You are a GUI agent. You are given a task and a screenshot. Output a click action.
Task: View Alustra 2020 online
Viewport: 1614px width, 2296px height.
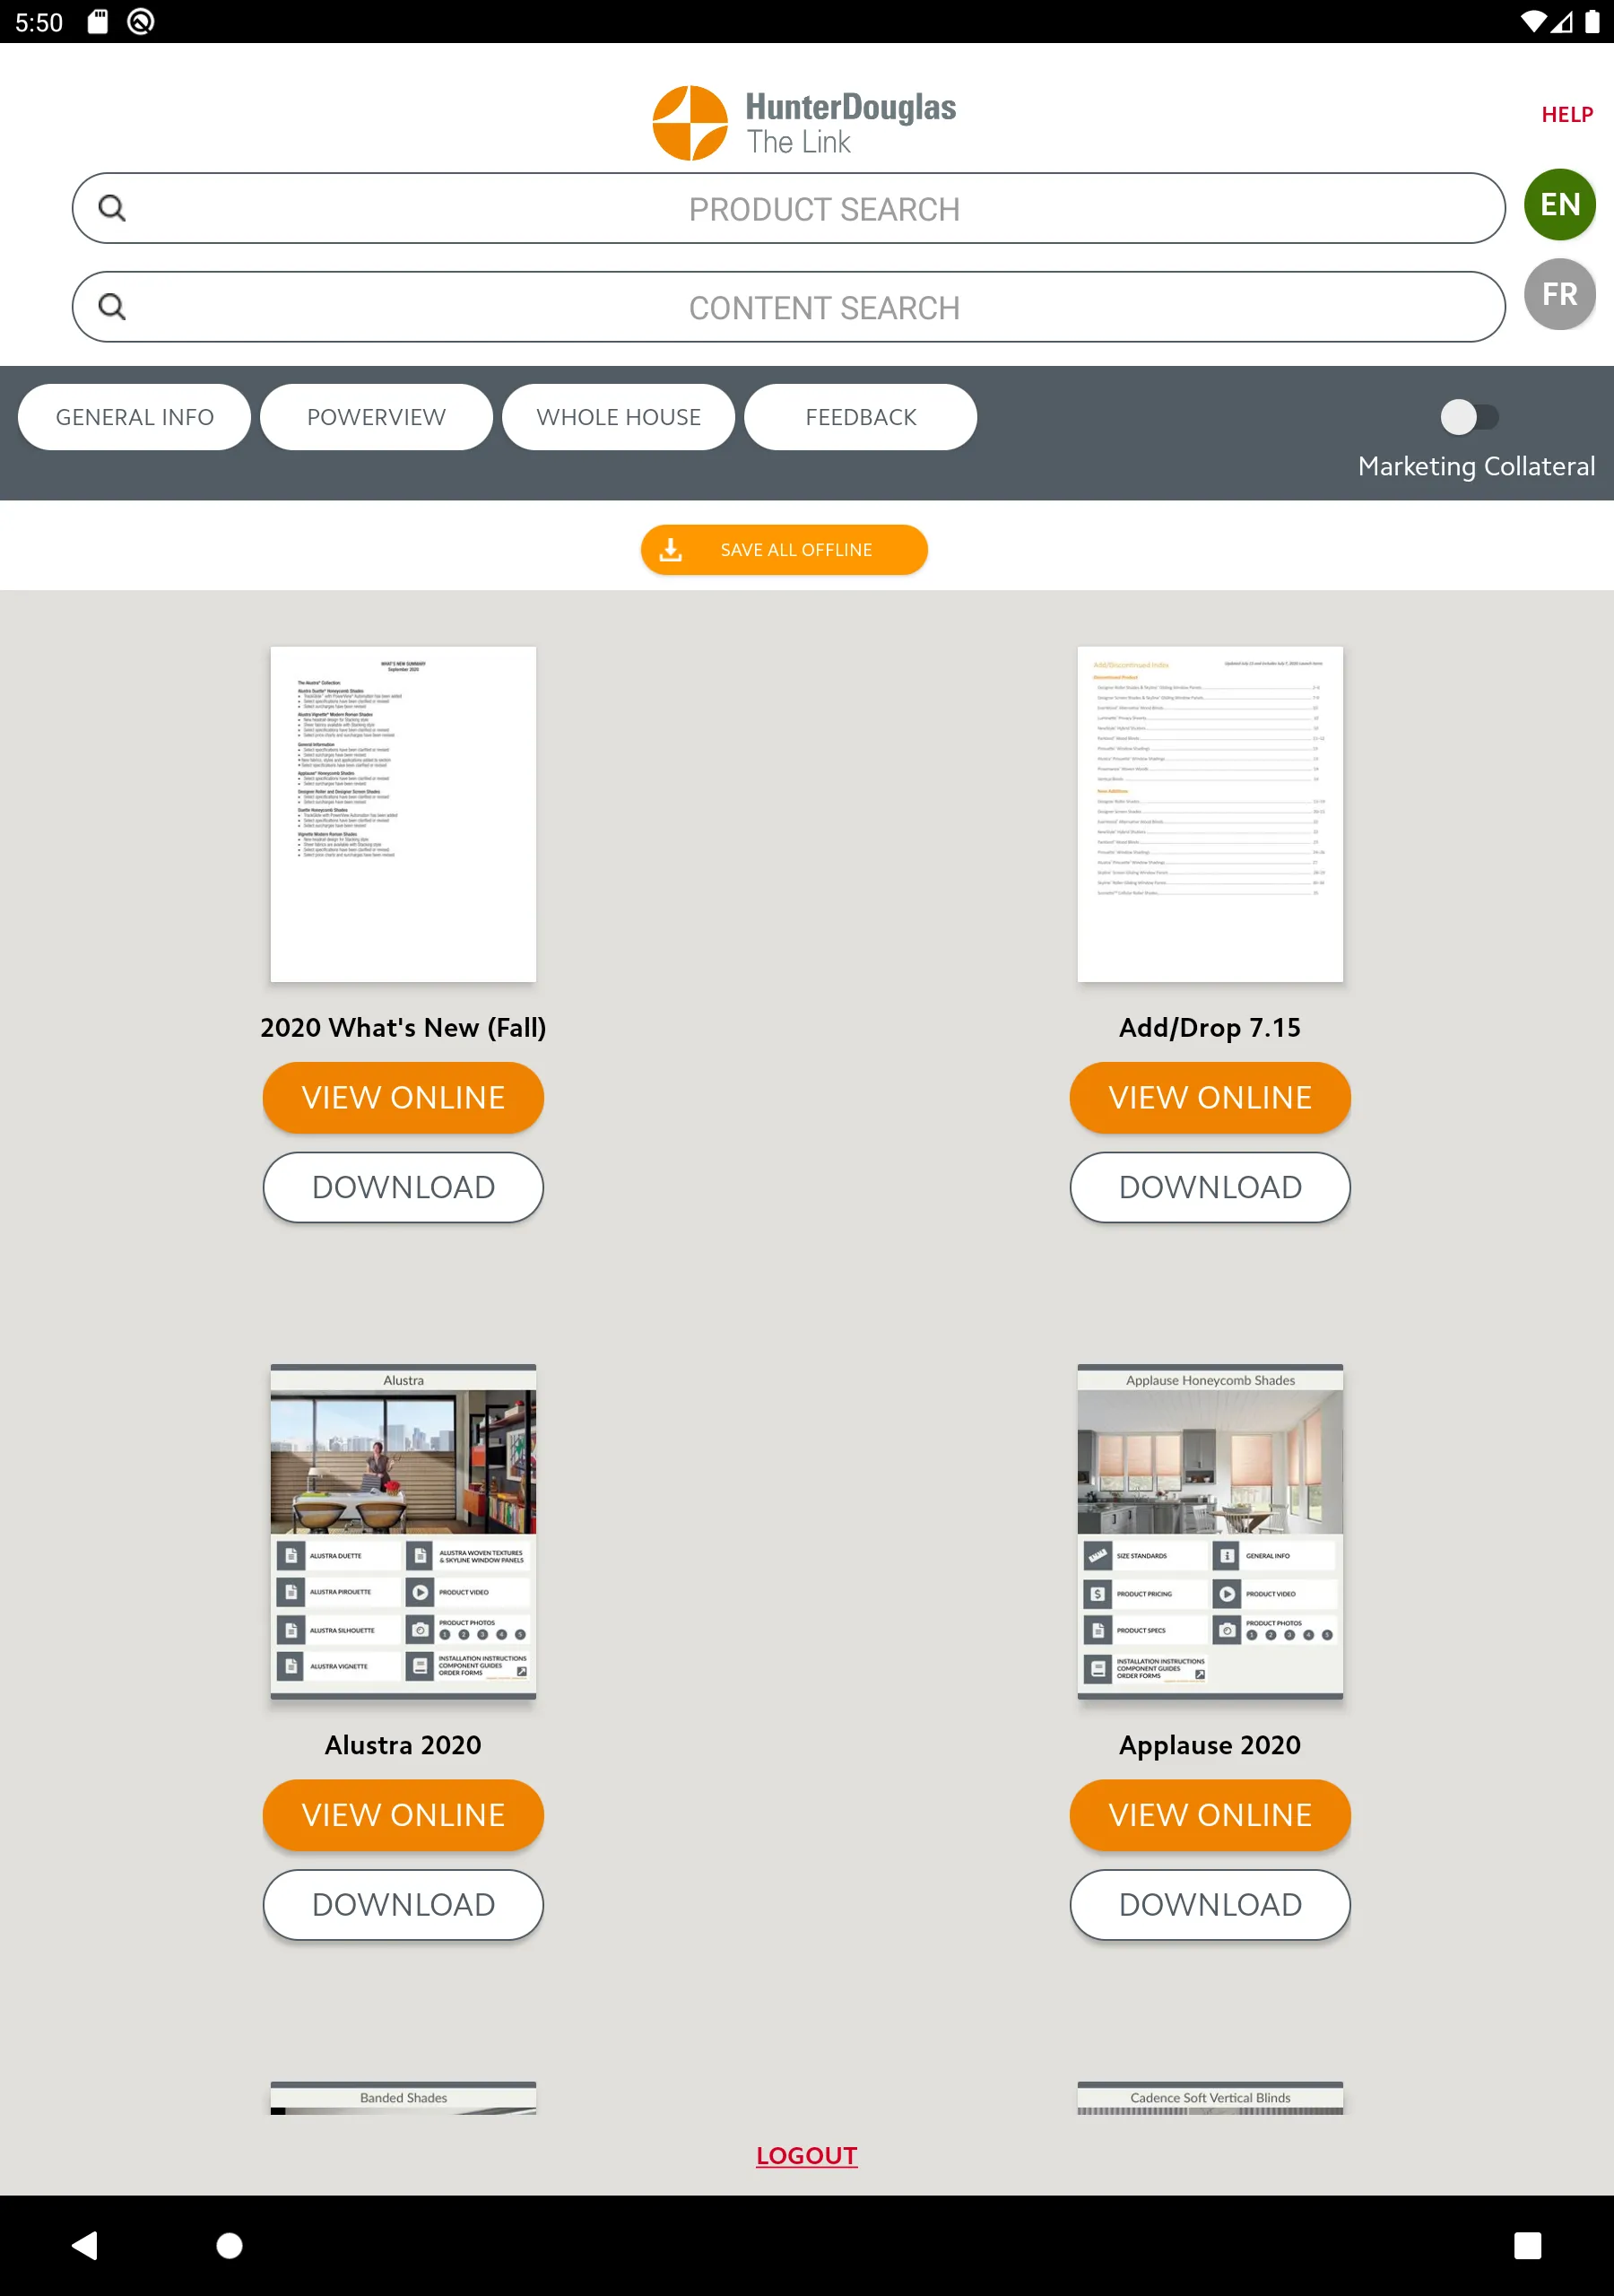pyautogui.click(x=403, y=1815)
